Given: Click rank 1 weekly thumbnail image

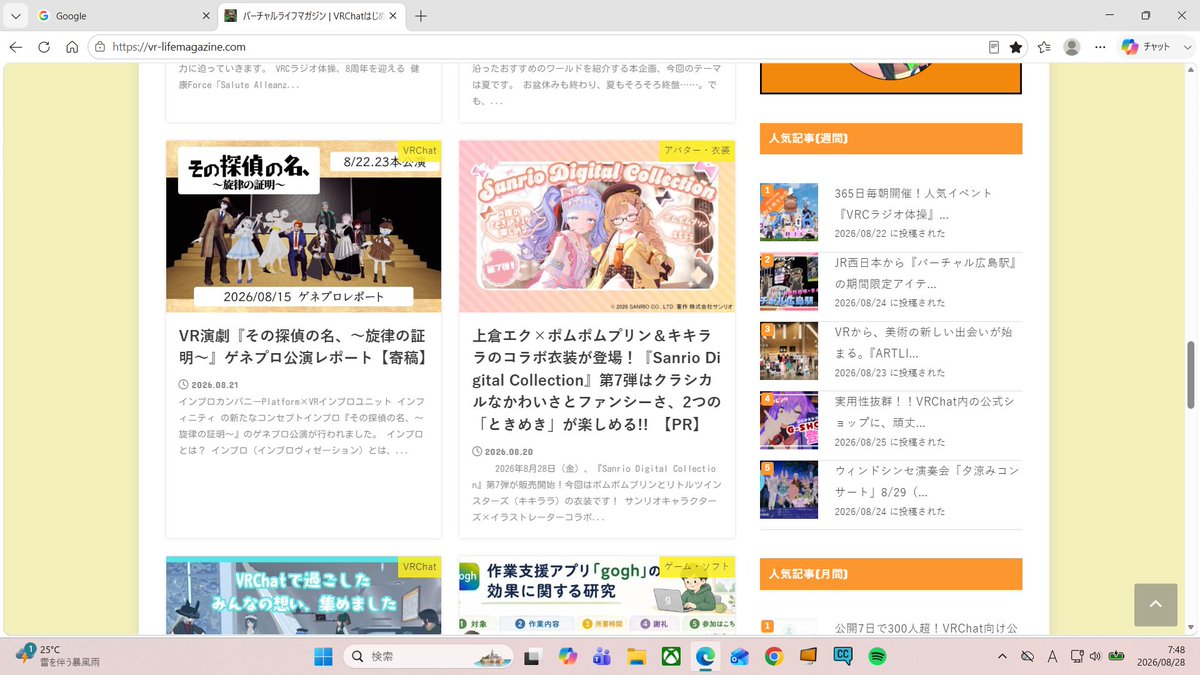Looking at the screenshot, I should click(789, 212).
